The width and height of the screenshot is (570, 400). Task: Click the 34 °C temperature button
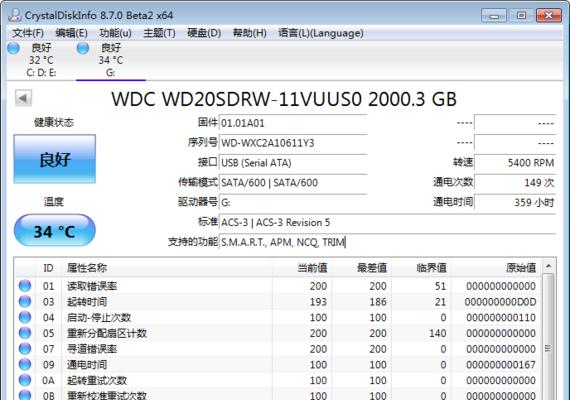(x=55, y=231)
